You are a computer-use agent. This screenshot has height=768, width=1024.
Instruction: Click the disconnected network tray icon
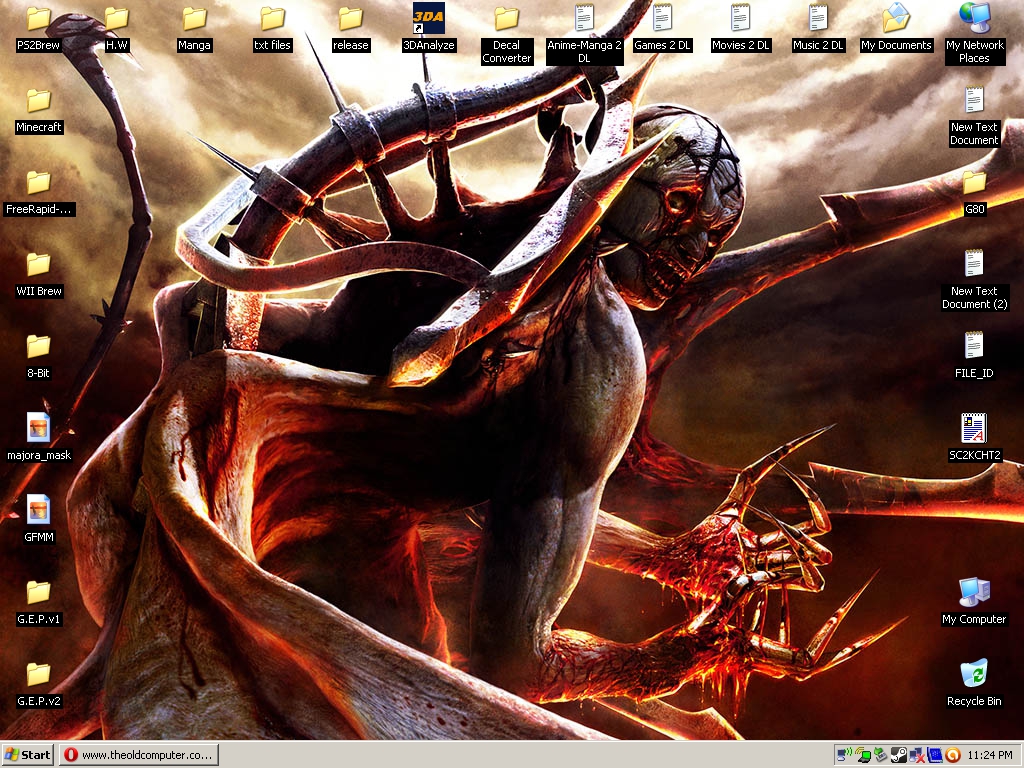916,755
